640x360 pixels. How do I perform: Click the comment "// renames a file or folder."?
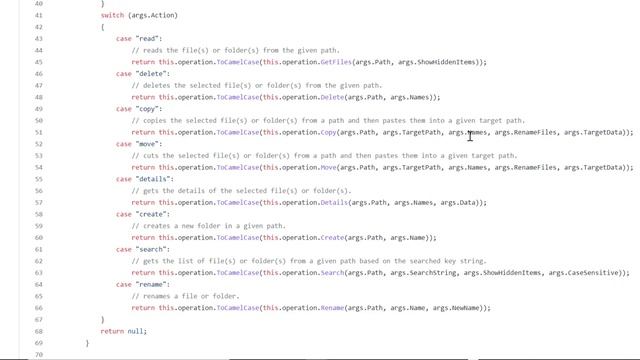click(185, 296)
